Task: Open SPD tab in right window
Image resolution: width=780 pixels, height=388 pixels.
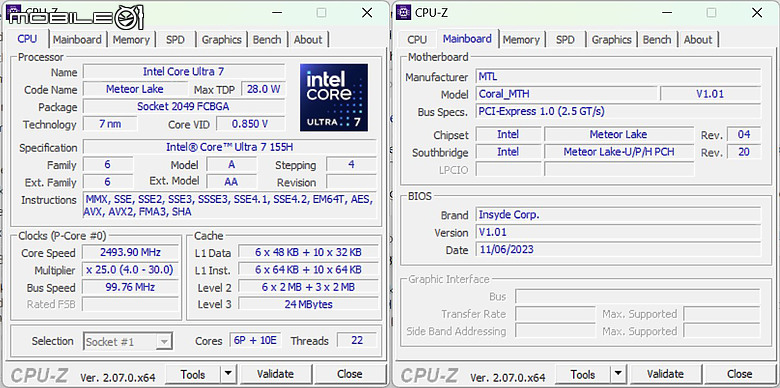Action: pyautogui.click(x=565, y=40)
